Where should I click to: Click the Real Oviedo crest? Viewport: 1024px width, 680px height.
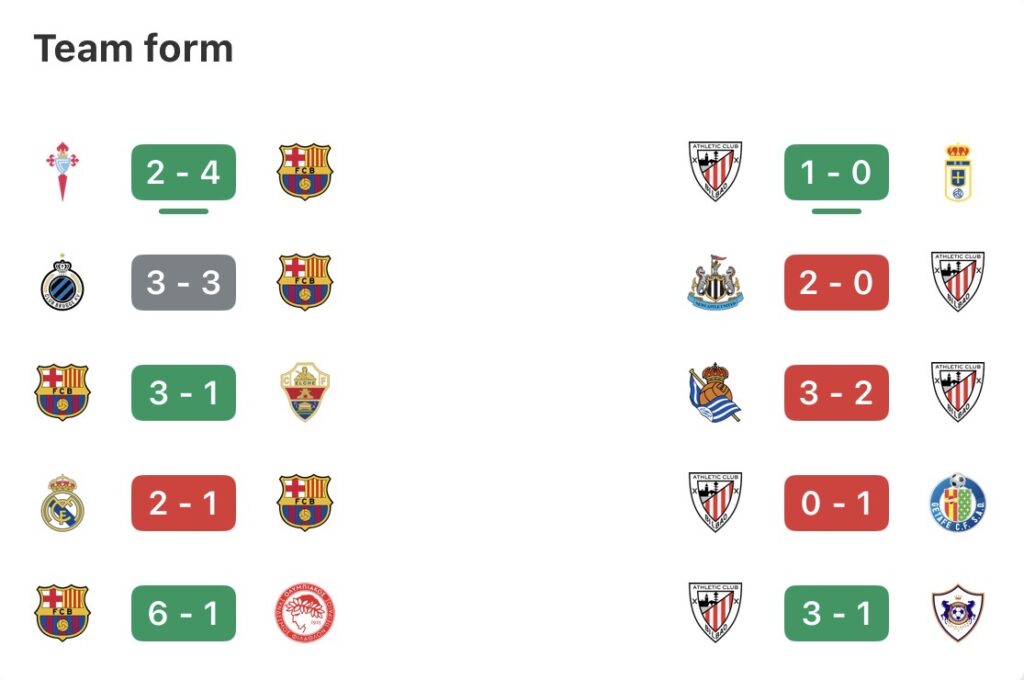(x=958, y=172)
